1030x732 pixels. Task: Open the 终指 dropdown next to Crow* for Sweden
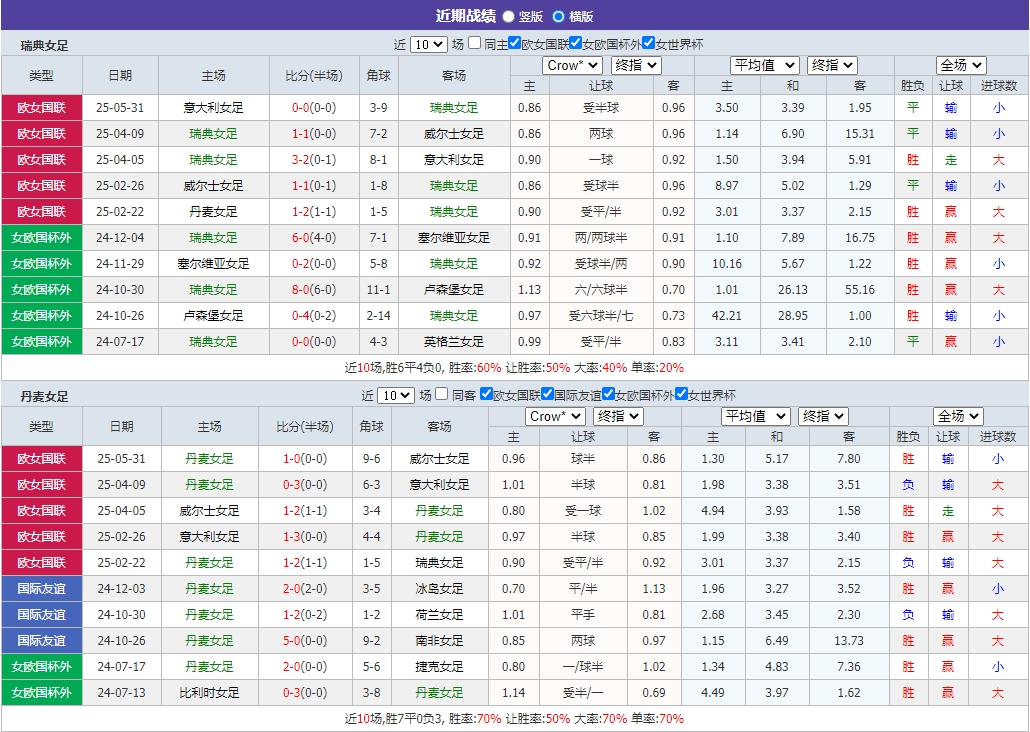tap(636, 65)
